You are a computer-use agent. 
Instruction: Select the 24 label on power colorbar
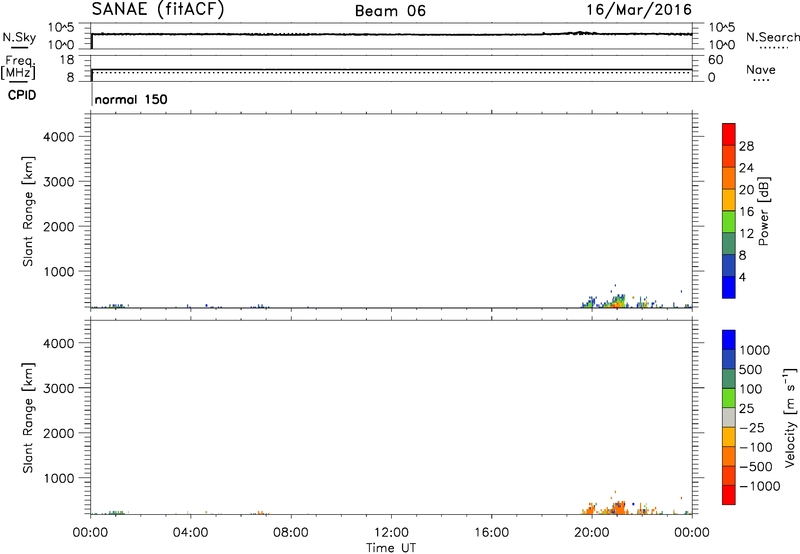746,168
